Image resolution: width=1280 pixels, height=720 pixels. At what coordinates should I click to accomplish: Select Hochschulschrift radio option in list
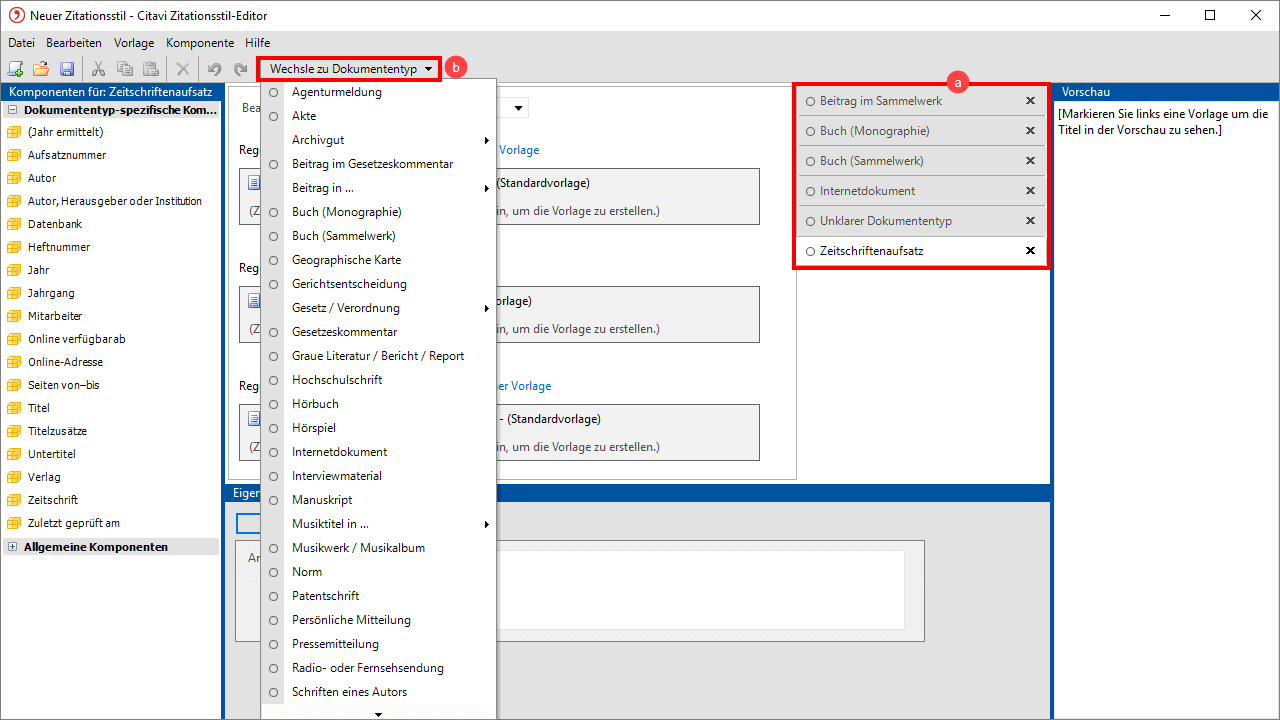pyautogui.click(x=273, y=380)
